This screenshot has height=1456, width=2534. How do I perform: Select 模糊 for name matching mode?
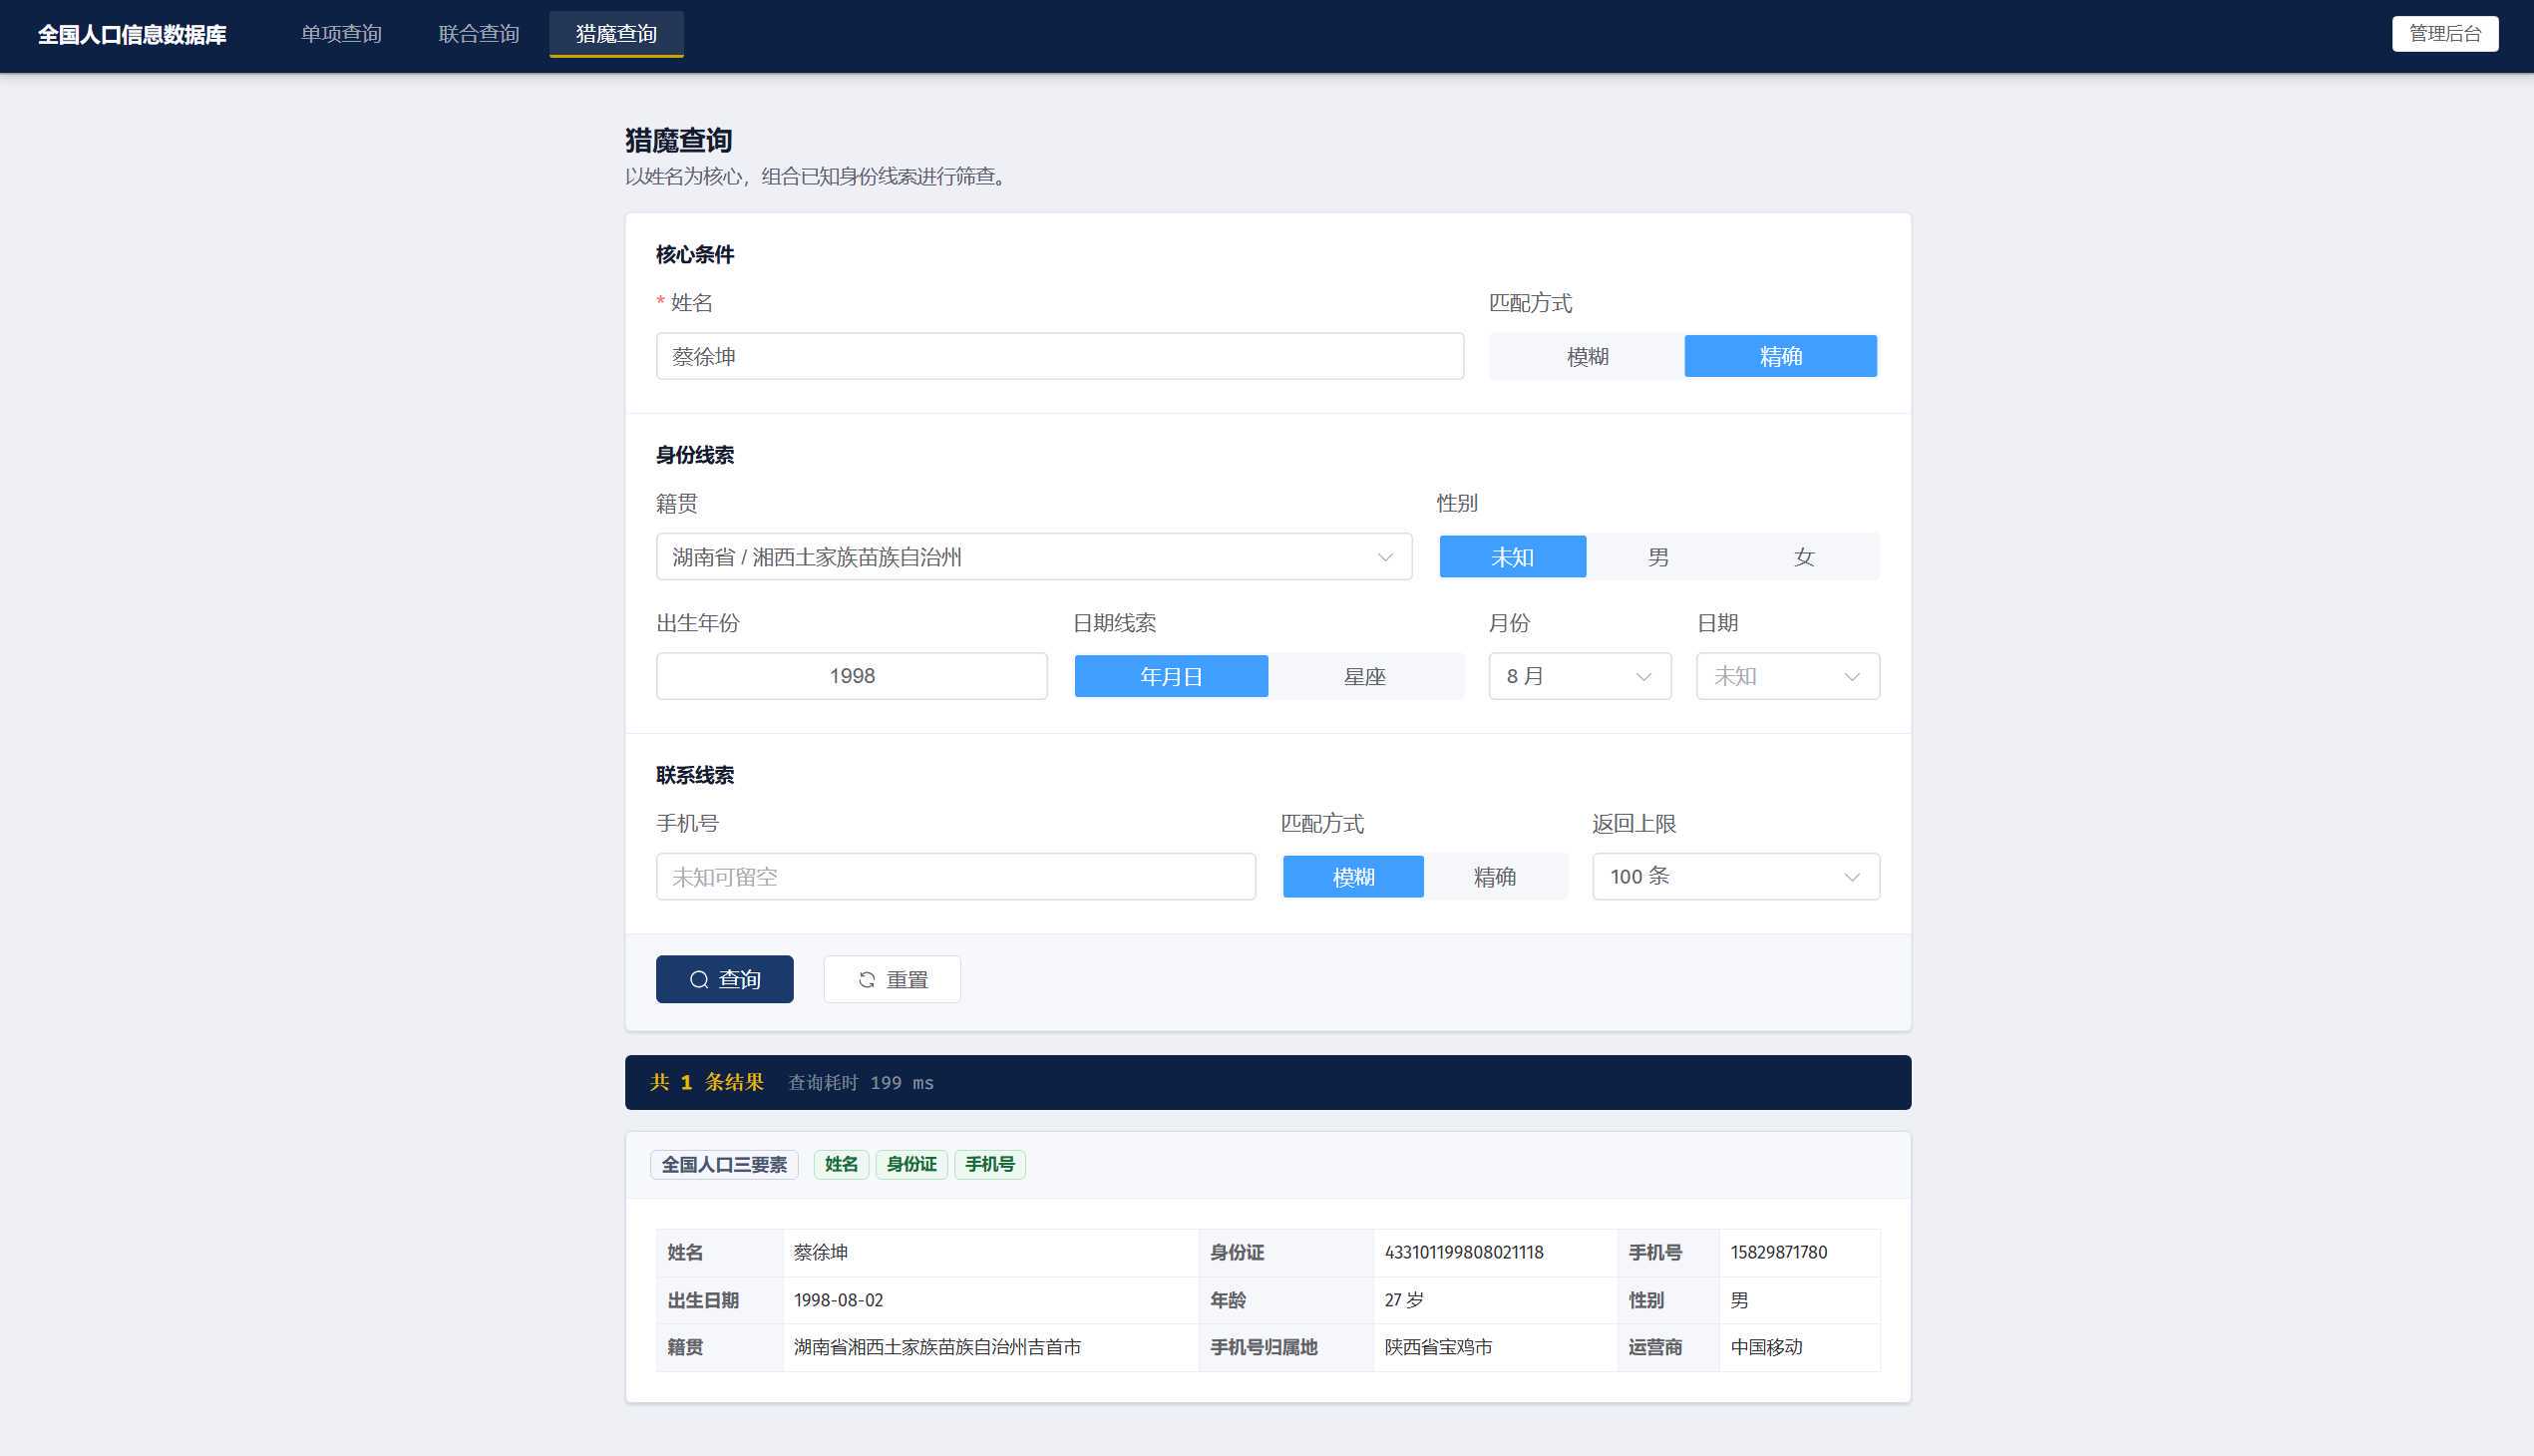pyautogui.click(x=1587, y=357)
